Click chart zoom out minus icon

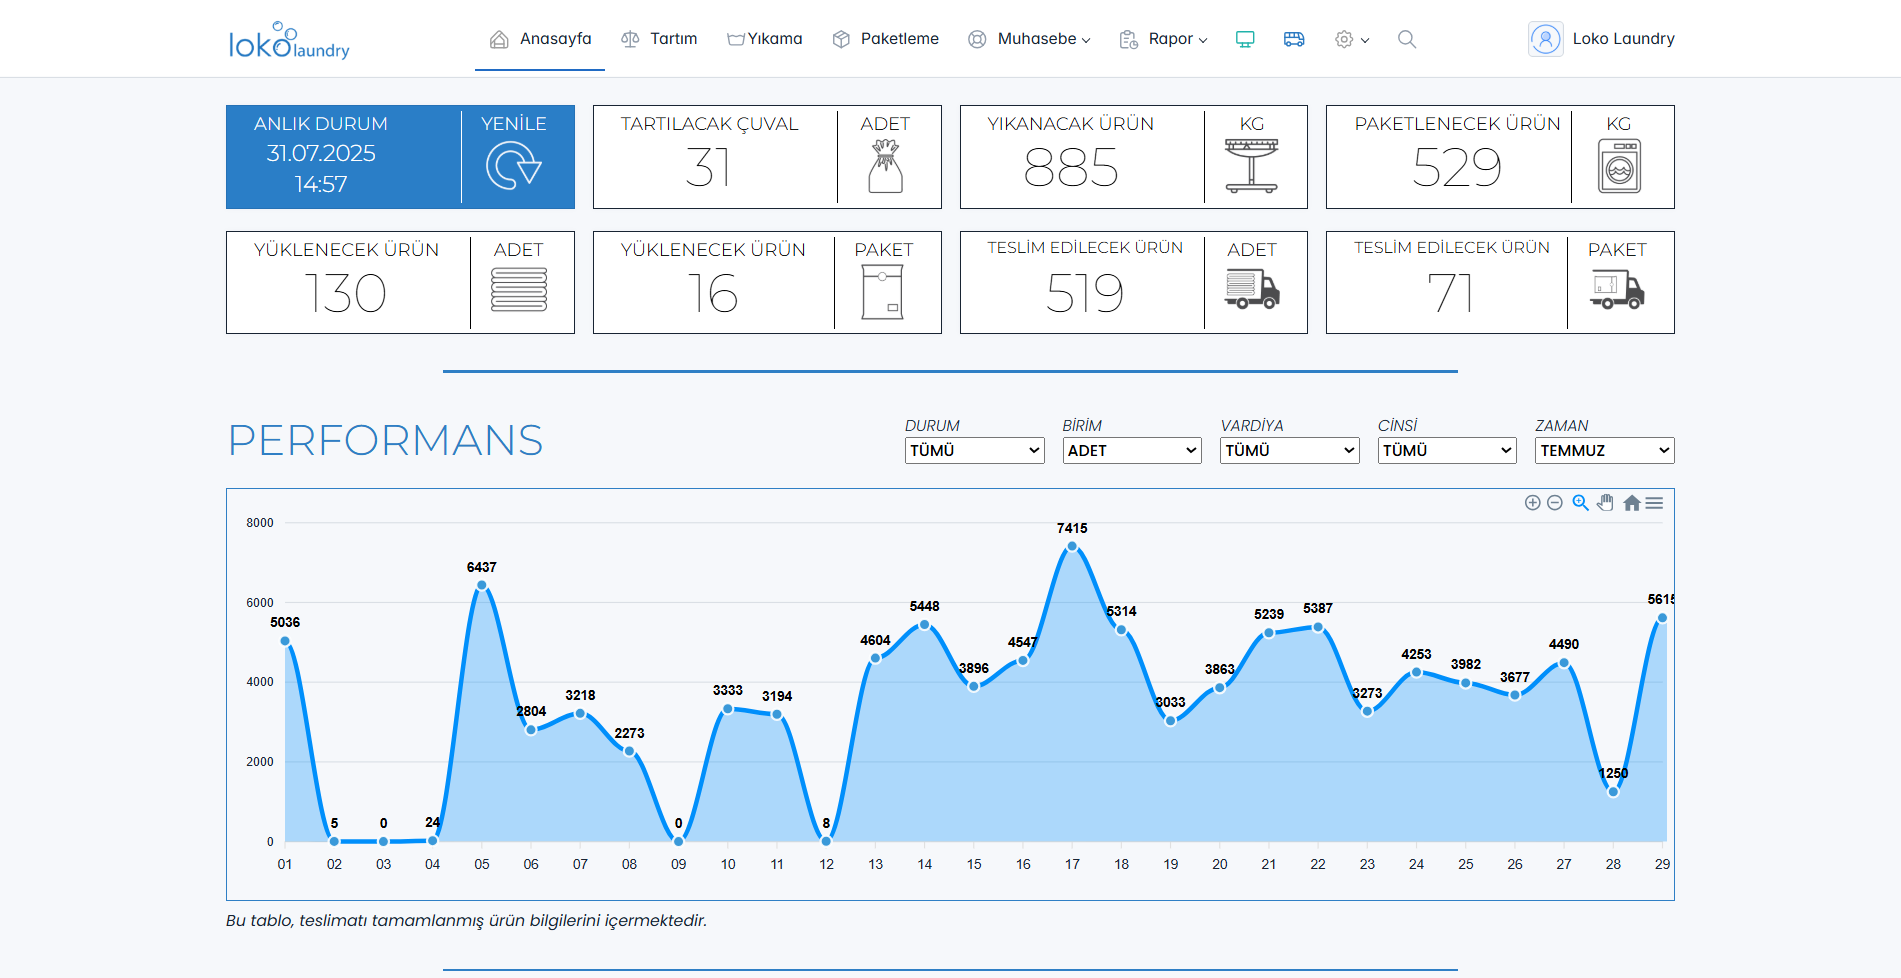(x=1555, y=503)
